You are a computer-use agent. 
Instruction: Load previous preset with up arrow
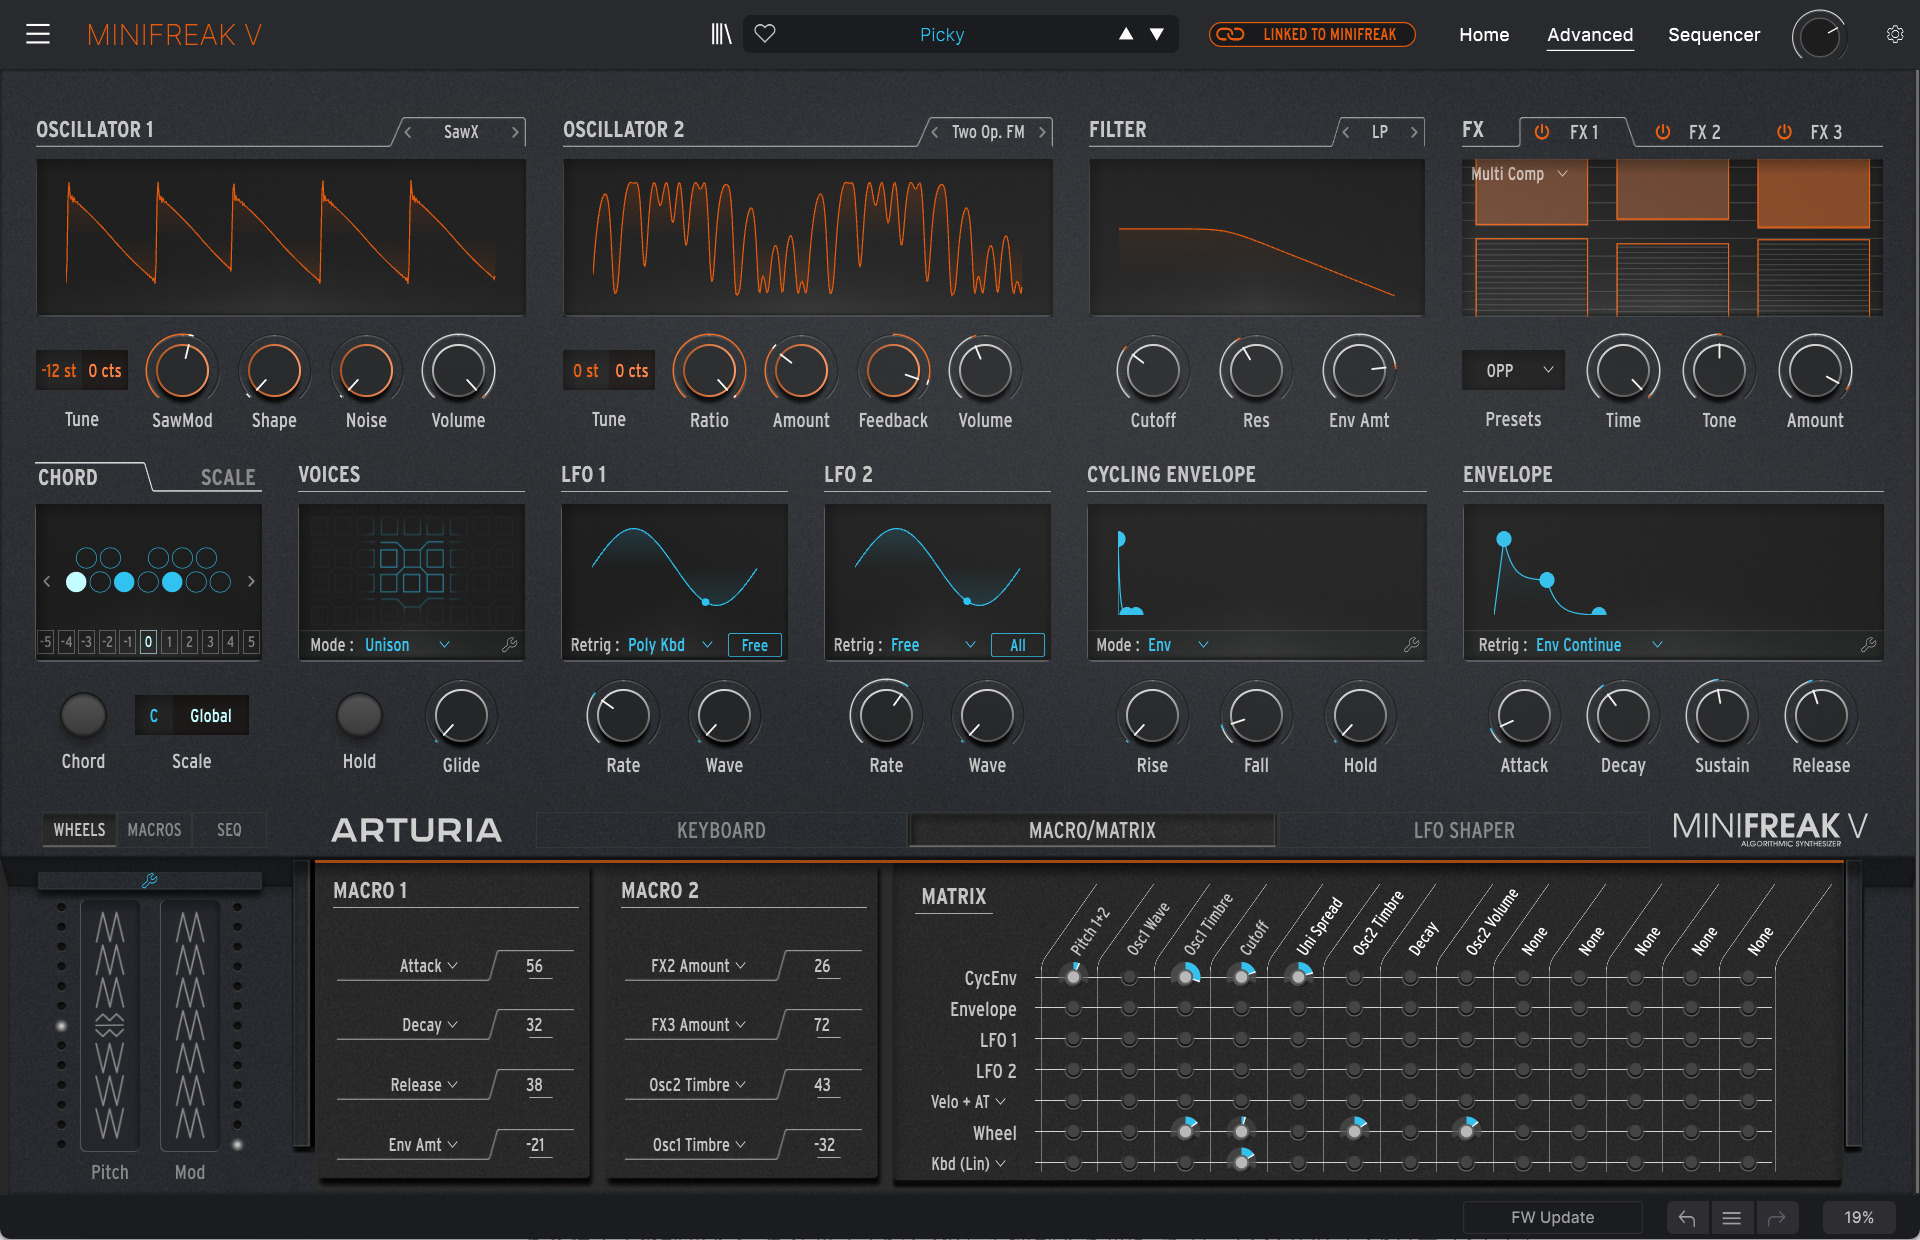(1126, 34)
